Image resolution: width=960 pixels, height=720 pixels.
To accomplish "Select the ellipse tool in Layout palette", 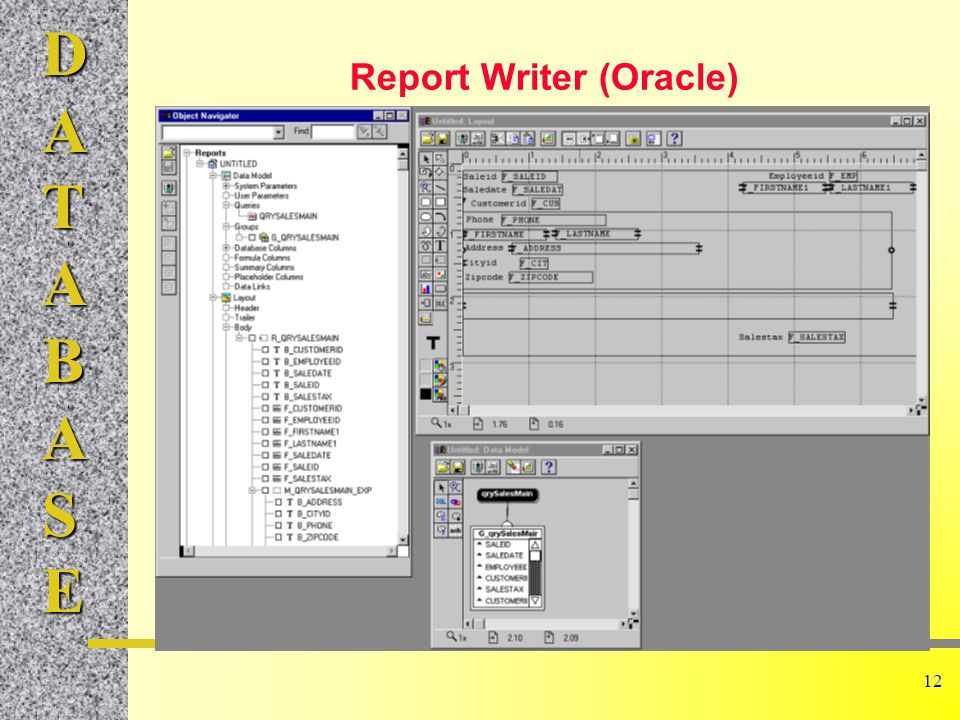I will (426, 216).
